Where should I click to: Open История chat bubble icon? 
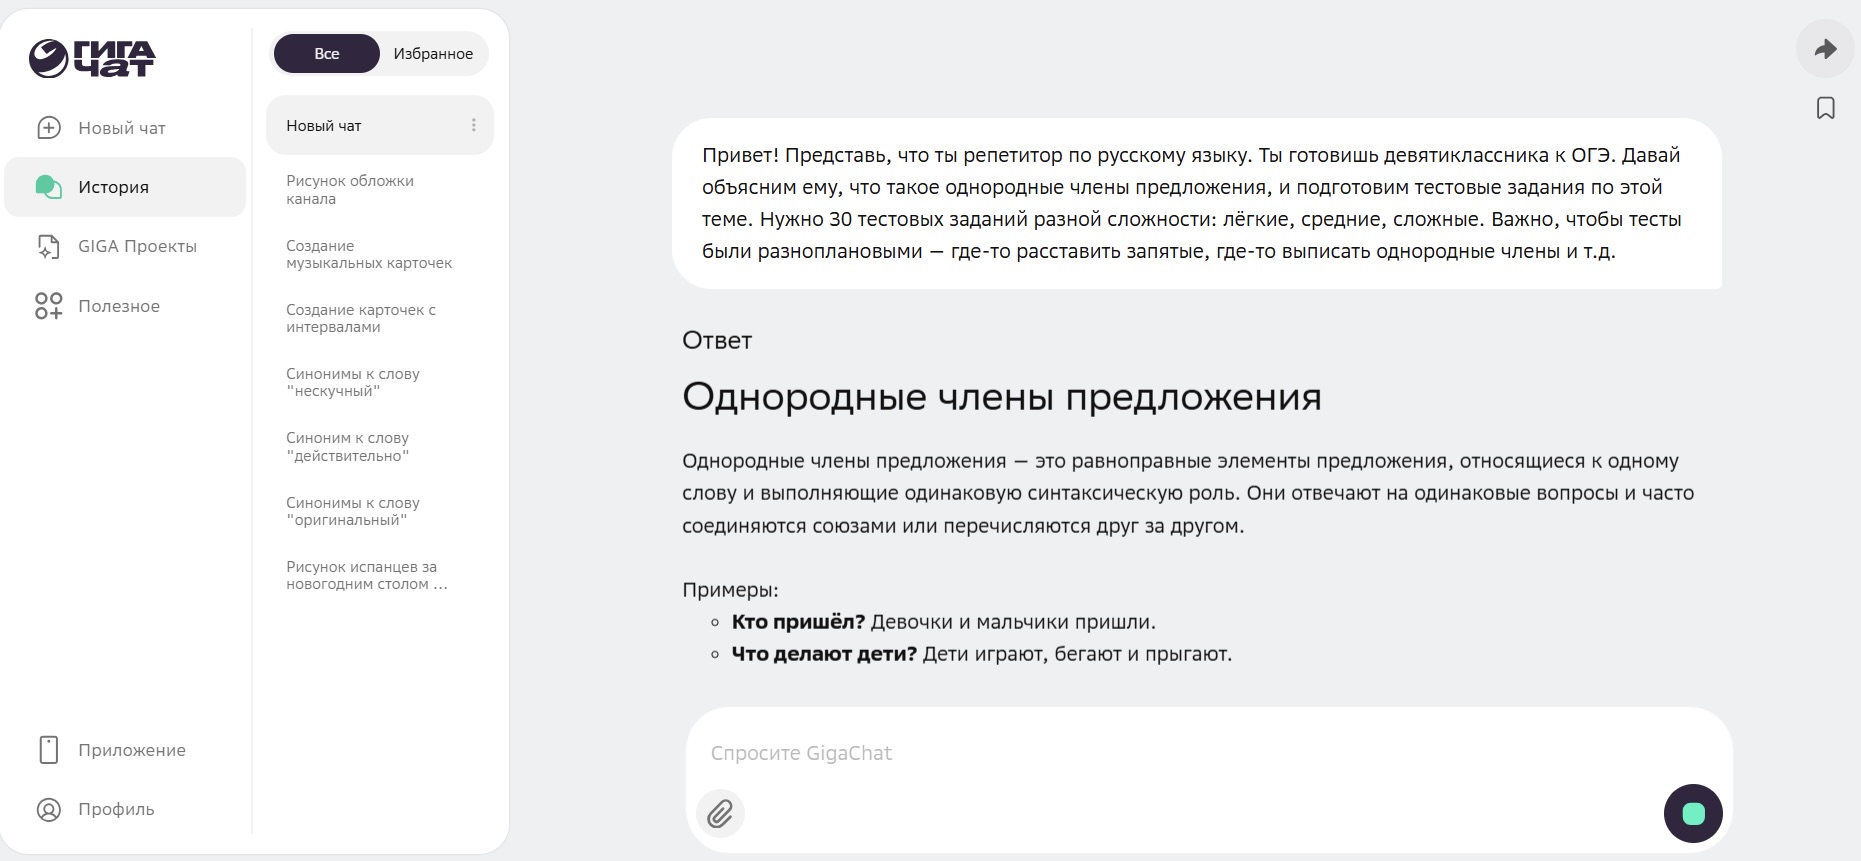coord(48,187)
